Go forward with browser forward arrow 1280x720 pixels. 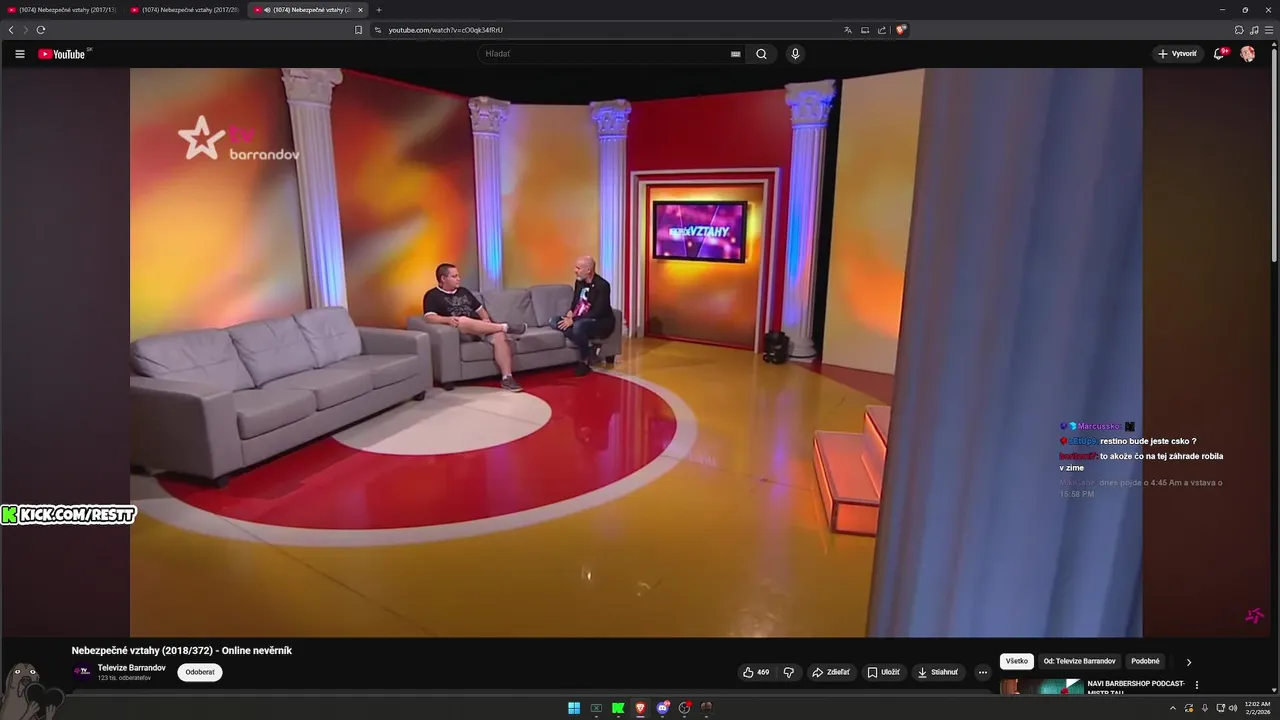pyautogui.click(x=26, y=30)
